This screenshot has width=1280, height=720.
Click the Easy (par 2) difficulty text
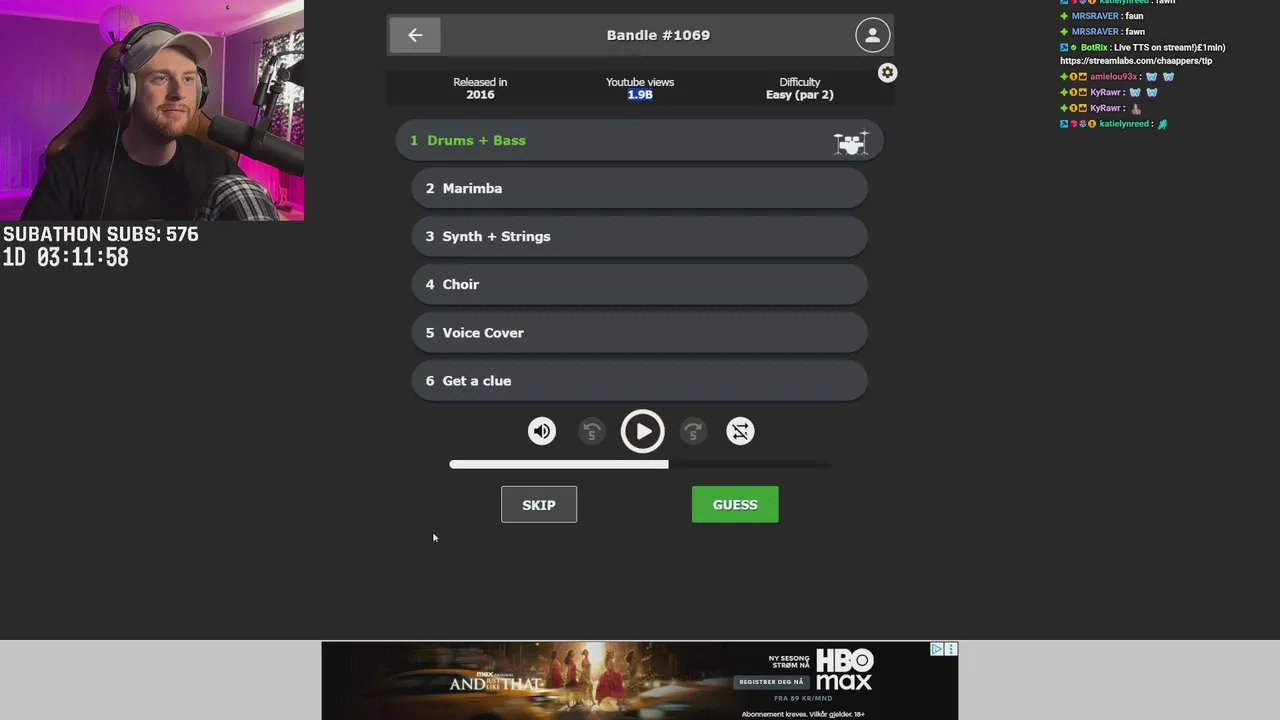(799, 95)
